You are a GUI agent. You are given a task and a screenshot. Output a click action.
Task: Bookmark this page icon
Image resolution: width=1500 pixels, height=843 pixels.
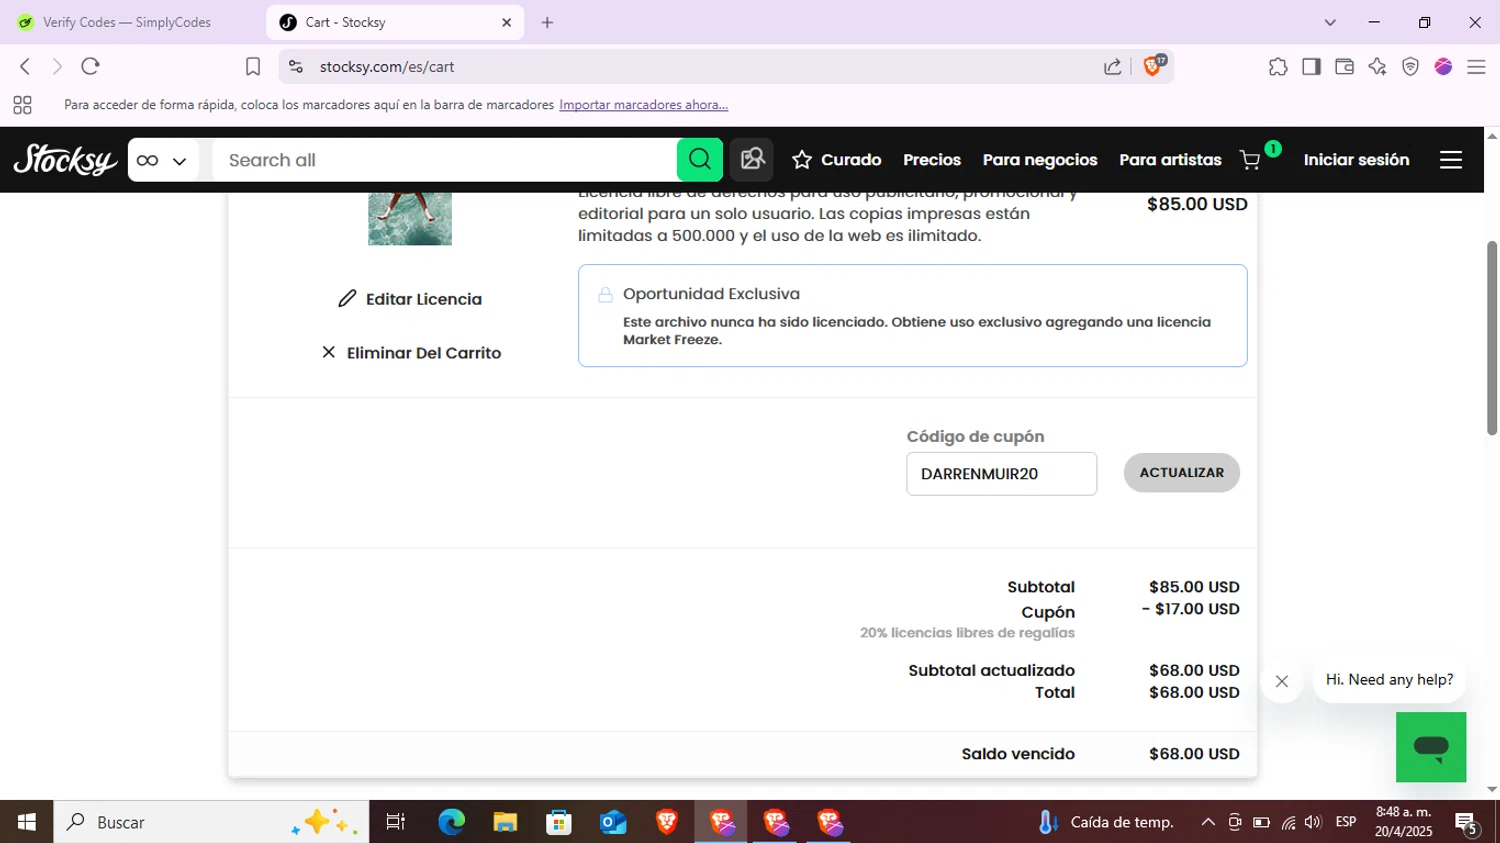click(253, 66)
